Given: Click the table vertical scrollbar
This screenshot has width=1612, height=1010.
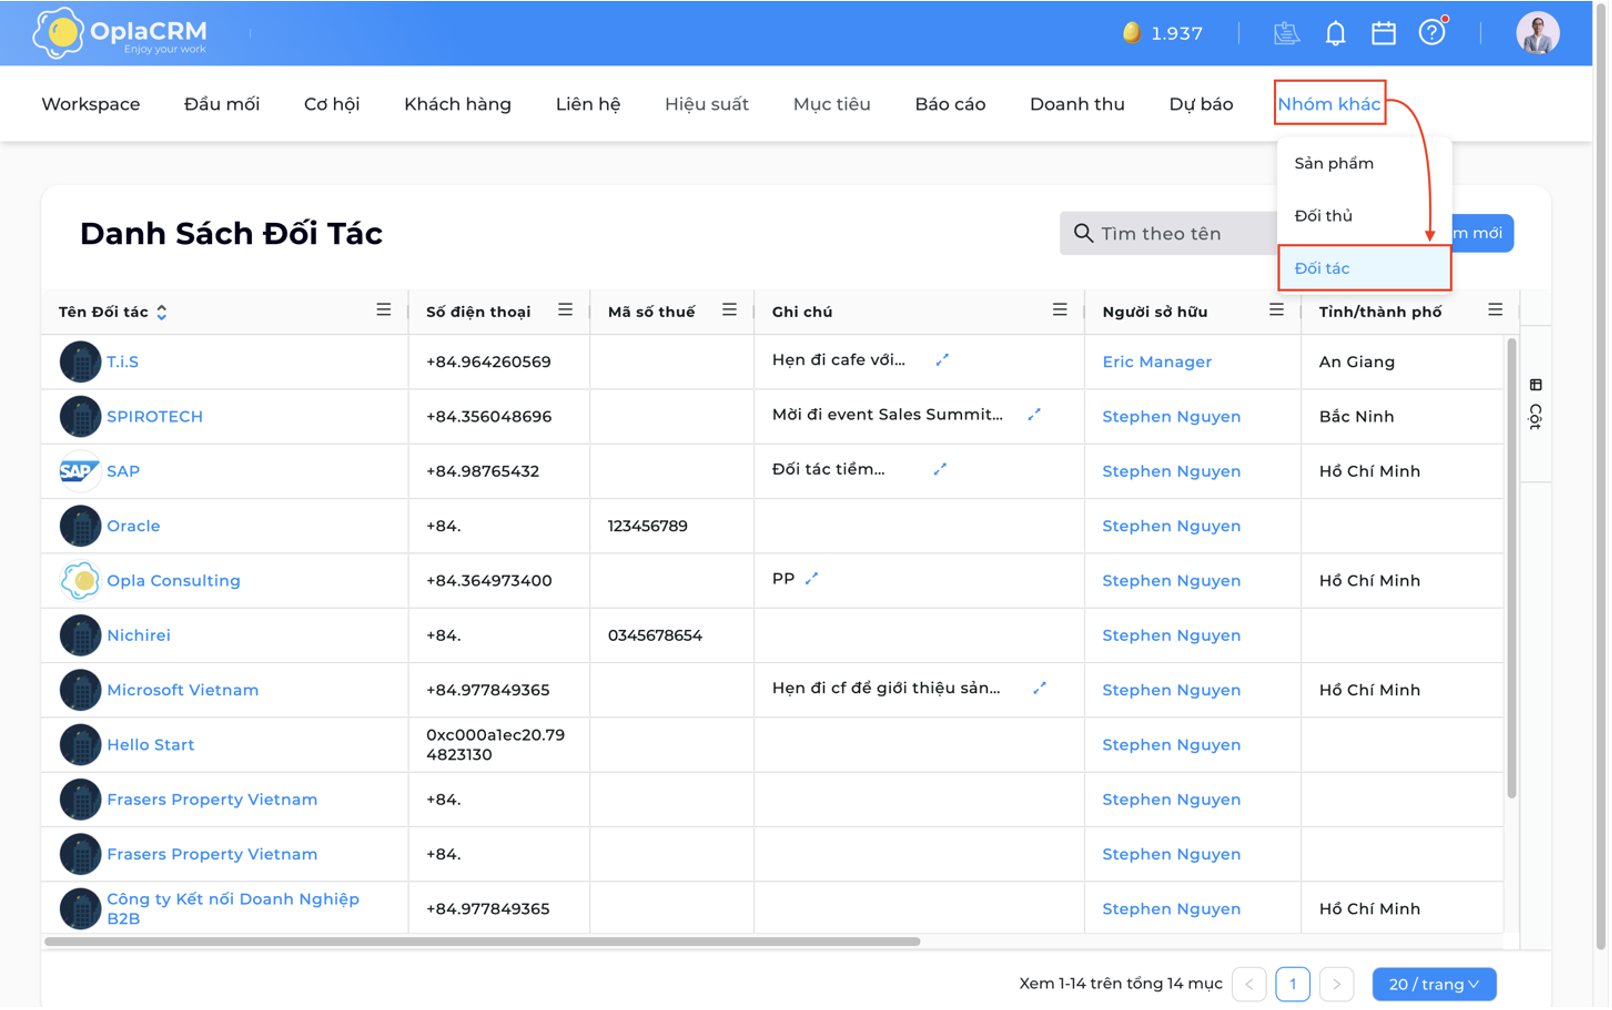Looking at the screenshot, I should coord(1511,568).
